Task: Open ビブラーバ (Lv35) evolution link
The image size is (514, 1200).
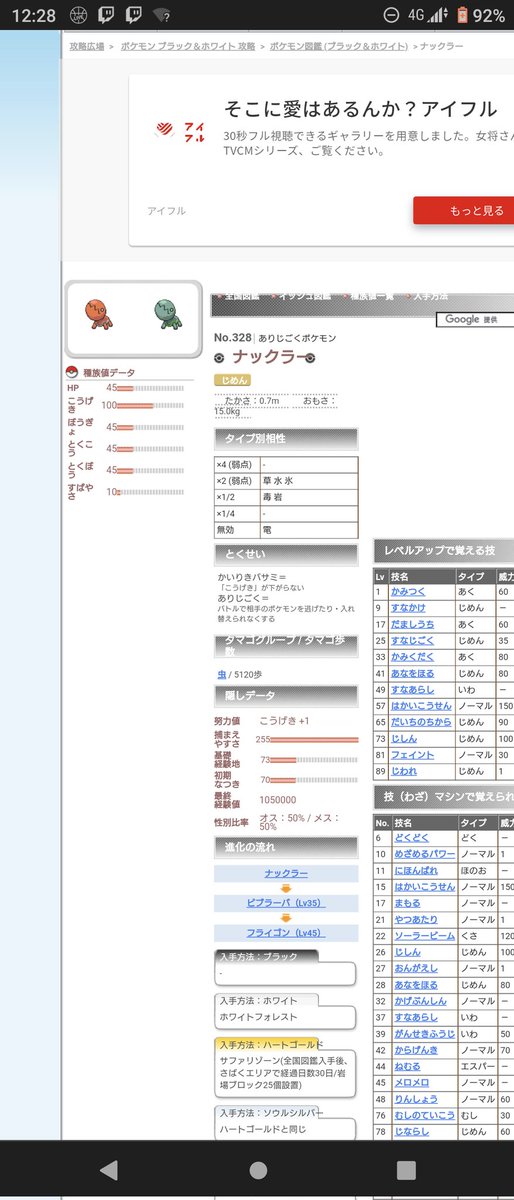Action: pyautogui.click(x=285, y=903)
